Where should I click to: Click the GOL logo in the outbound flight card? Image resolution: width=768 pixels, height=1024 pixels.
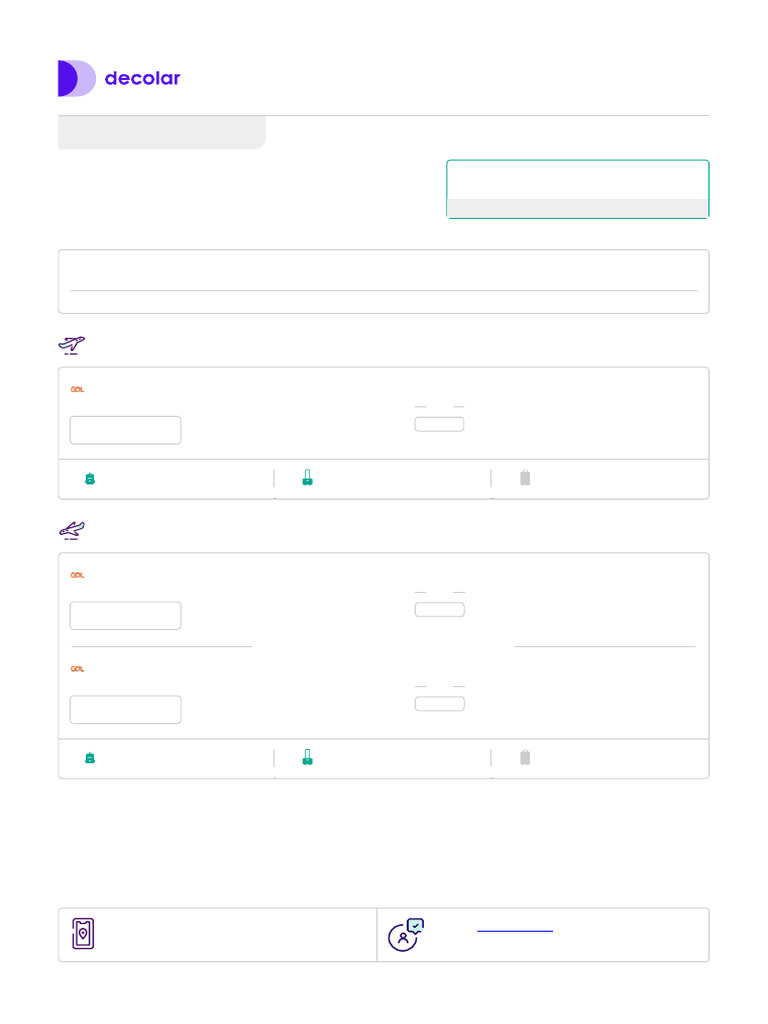(77, 389)
